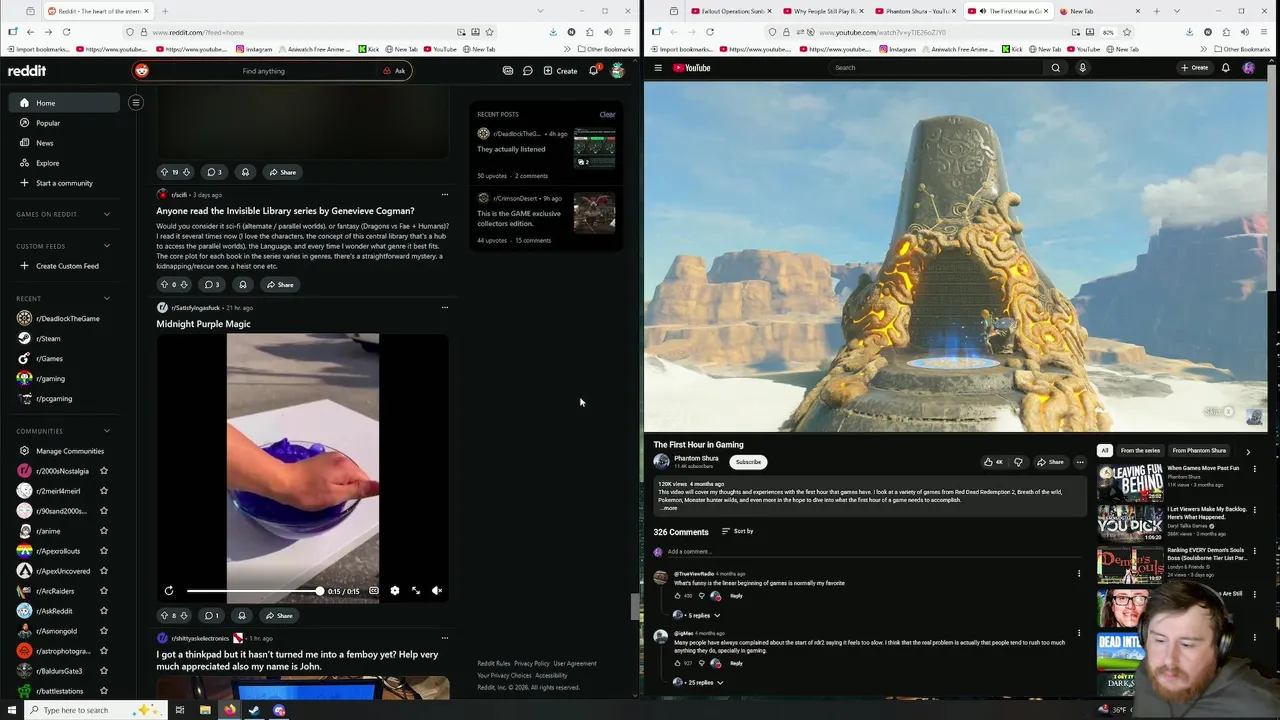
Task: Toggle captions on Reddit video player
Action: [x=374, y=591]
